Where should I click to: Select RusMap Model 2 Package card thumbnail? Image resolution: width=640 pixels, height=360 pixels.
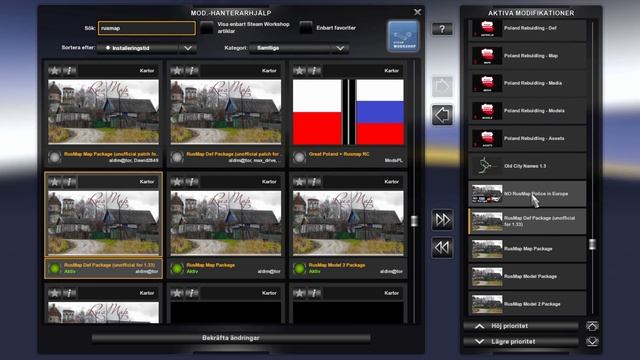tap(348, 223)
